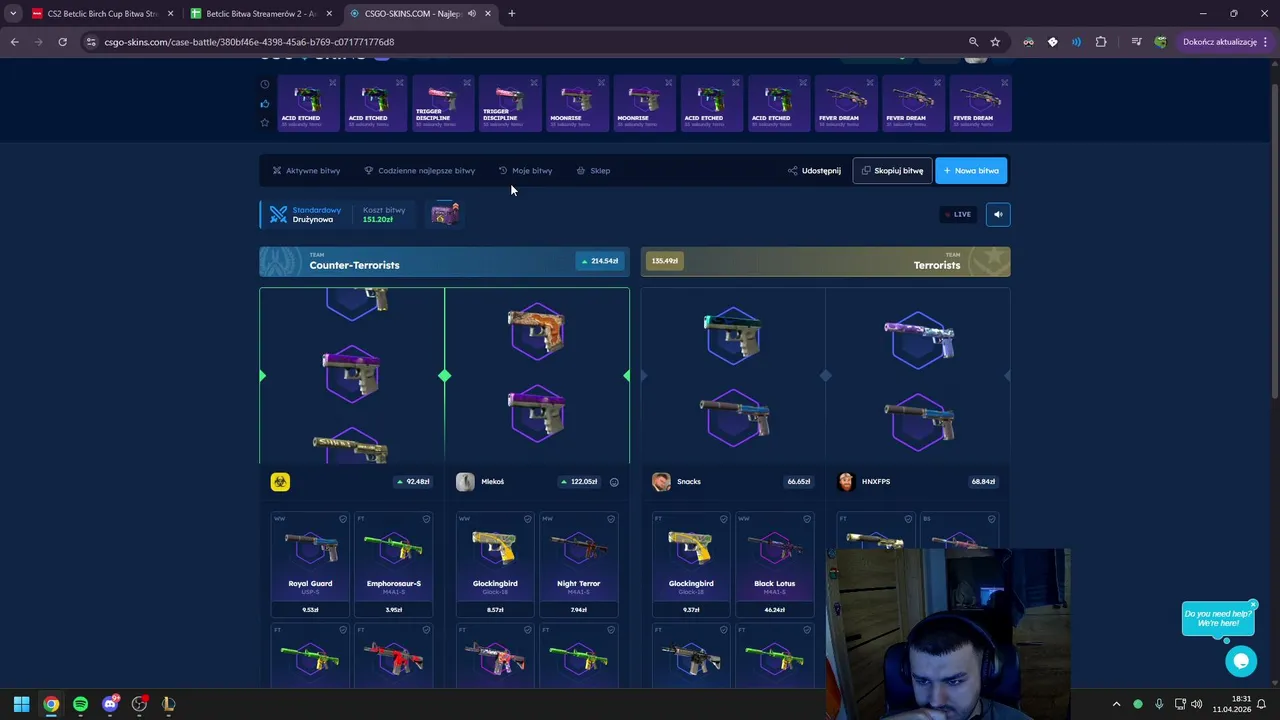Click Dokończ aktualizację update button
This screenshot has width=1280, height=720.
coord(1226,42)
